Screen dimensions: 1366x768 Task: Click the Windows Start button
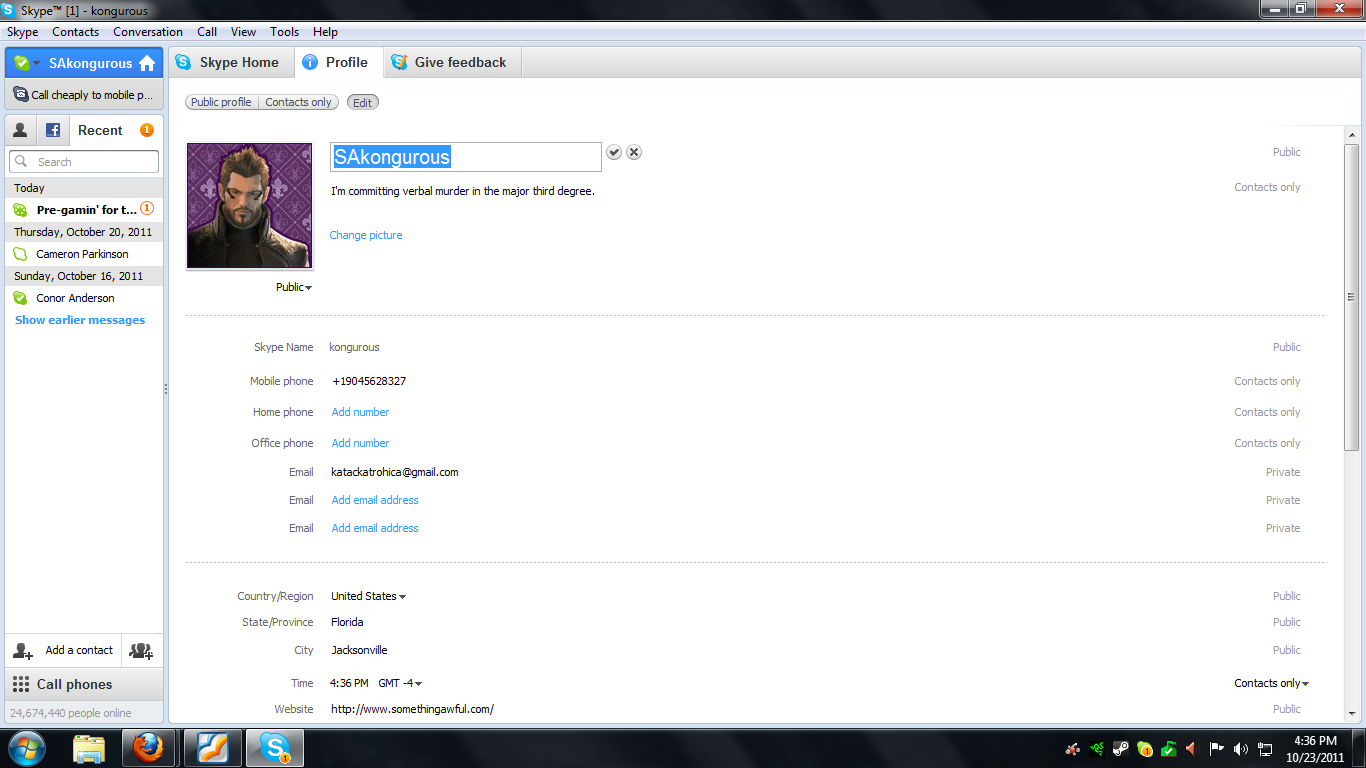[x=27, y=748]
